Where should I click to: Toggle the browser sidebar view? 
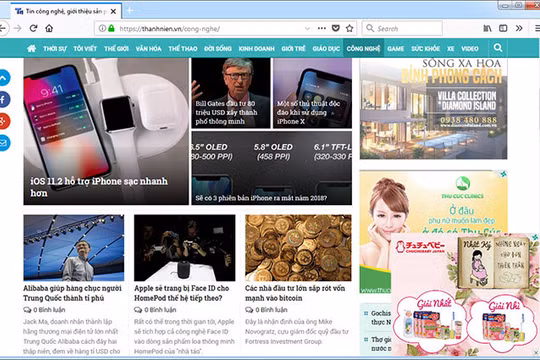click(503, 28)
